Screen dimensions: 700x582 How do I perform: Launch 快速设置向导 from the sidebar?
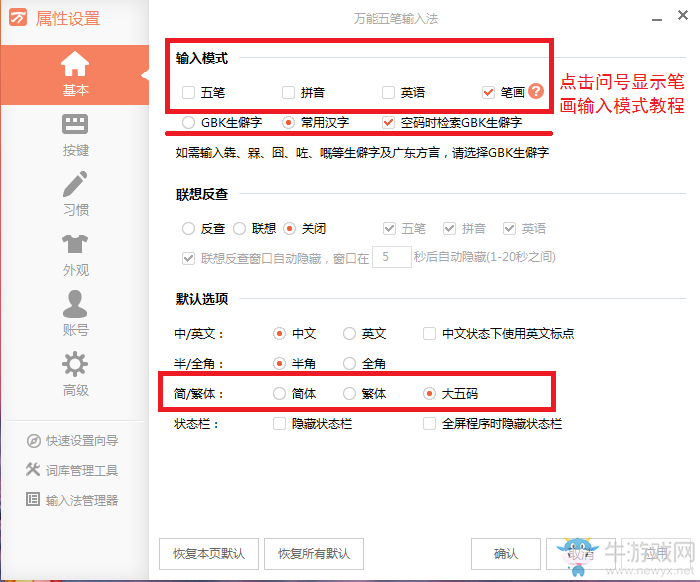click(72, 441)
